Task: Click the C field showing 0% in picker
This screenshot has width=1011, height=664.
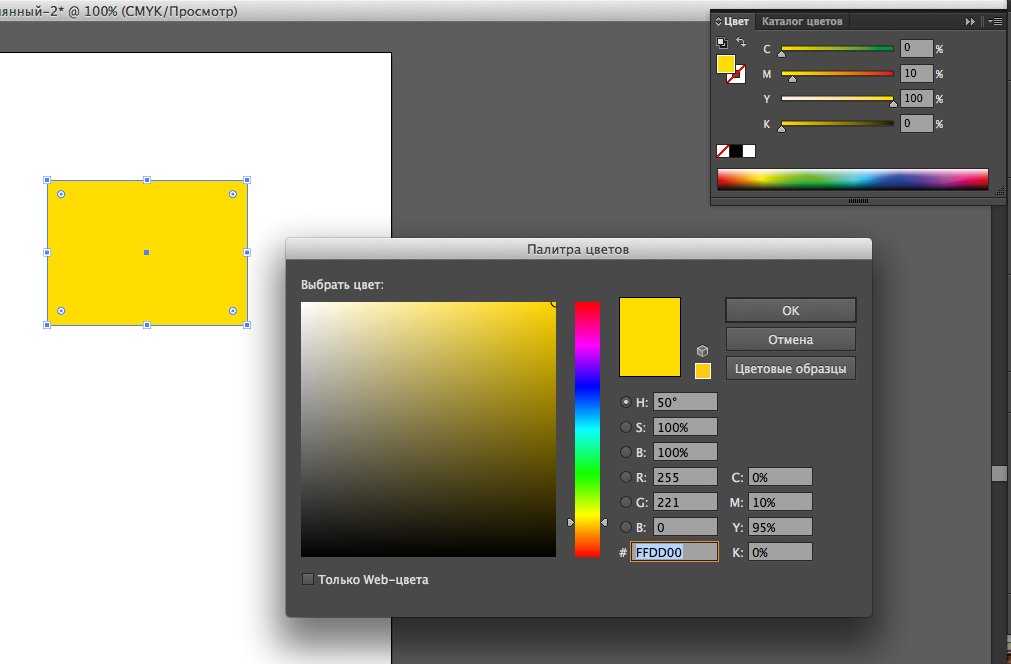Action: point(780,477)
